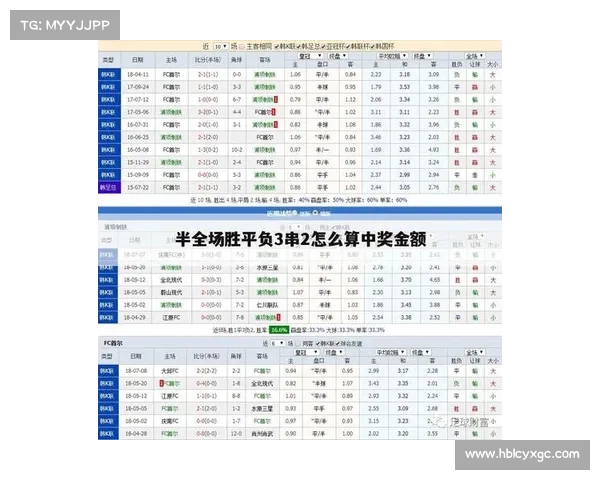Open the 平均欧赔 dropdown in the FC首尔 table
This screenshot has width=600, height=480.
(390, 352)
